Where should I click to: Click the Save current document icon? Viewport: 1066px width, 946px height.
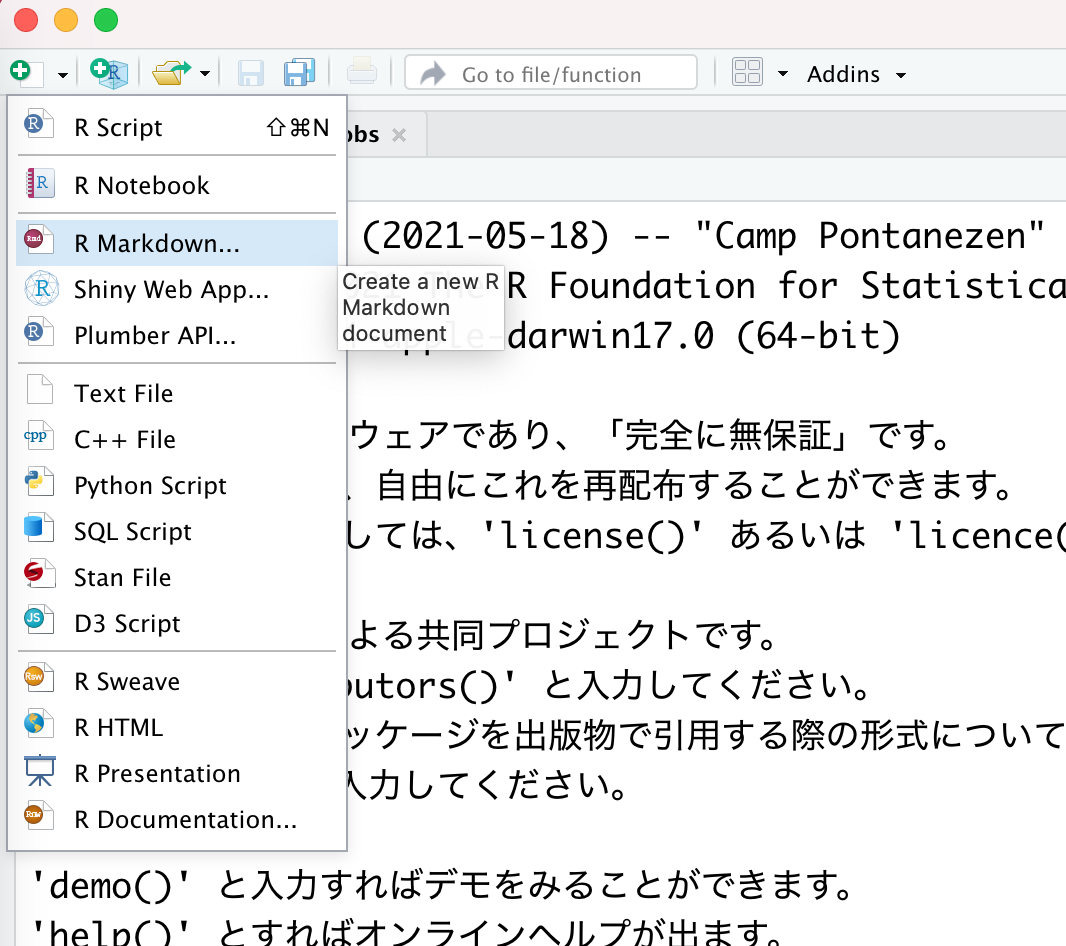point(250,73)
